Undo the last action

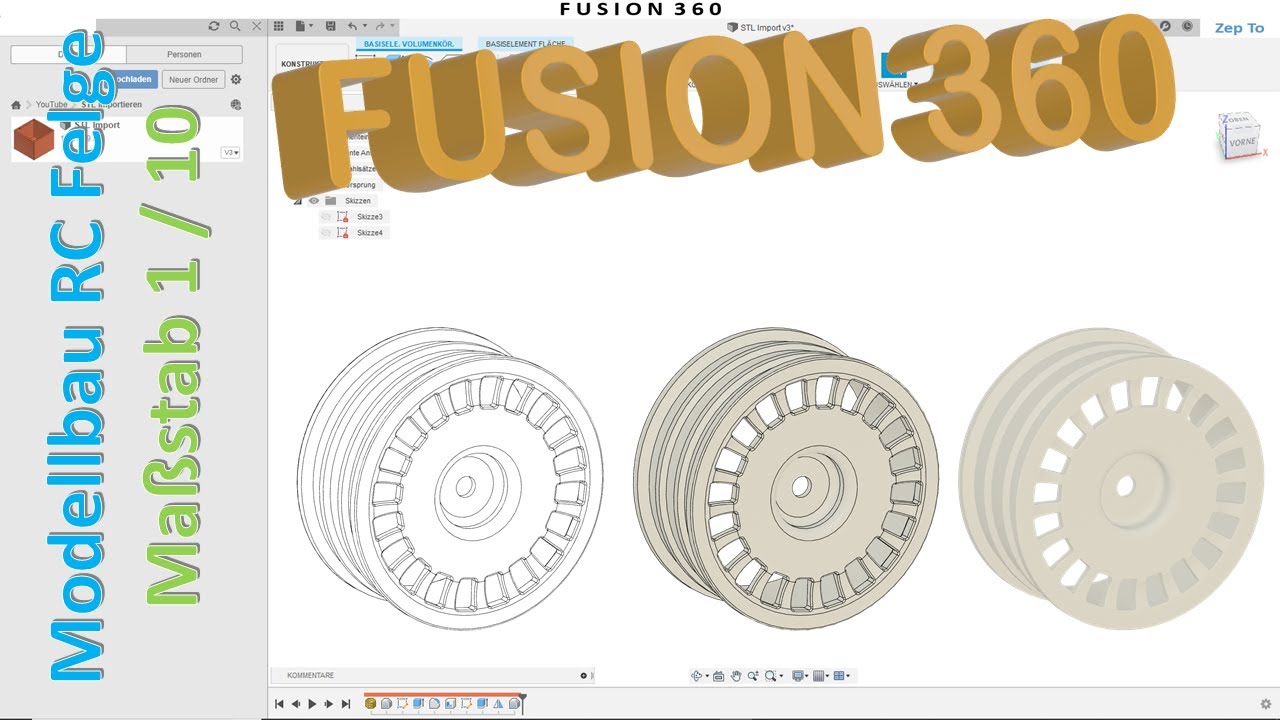[x=351, y=26]
